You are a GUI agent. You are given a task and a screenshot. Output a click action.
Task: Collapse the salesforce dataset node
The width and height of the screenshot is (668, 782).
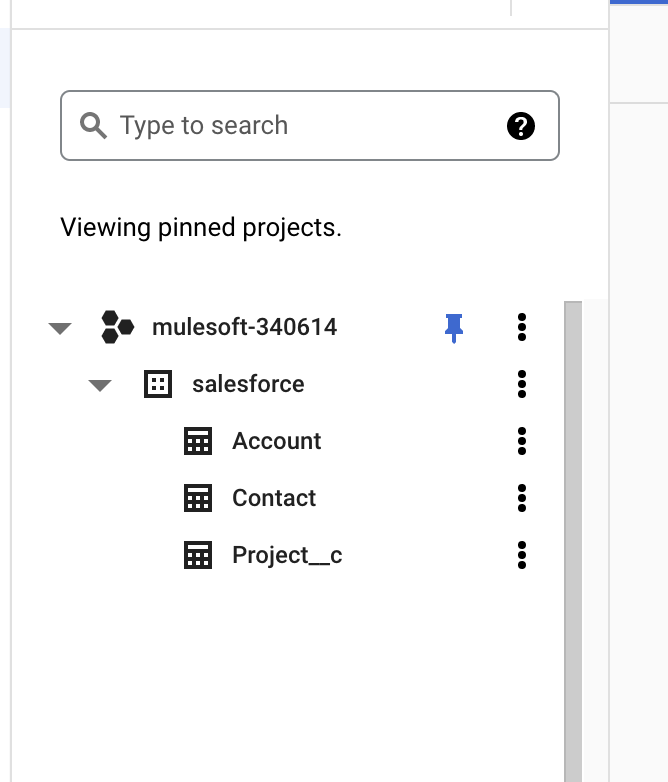100,385
